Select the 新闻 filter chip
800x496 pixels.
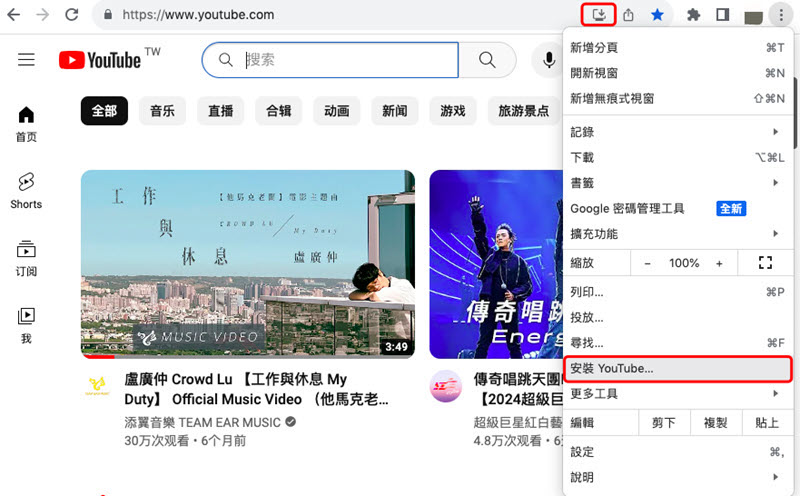tap(395, 111)
